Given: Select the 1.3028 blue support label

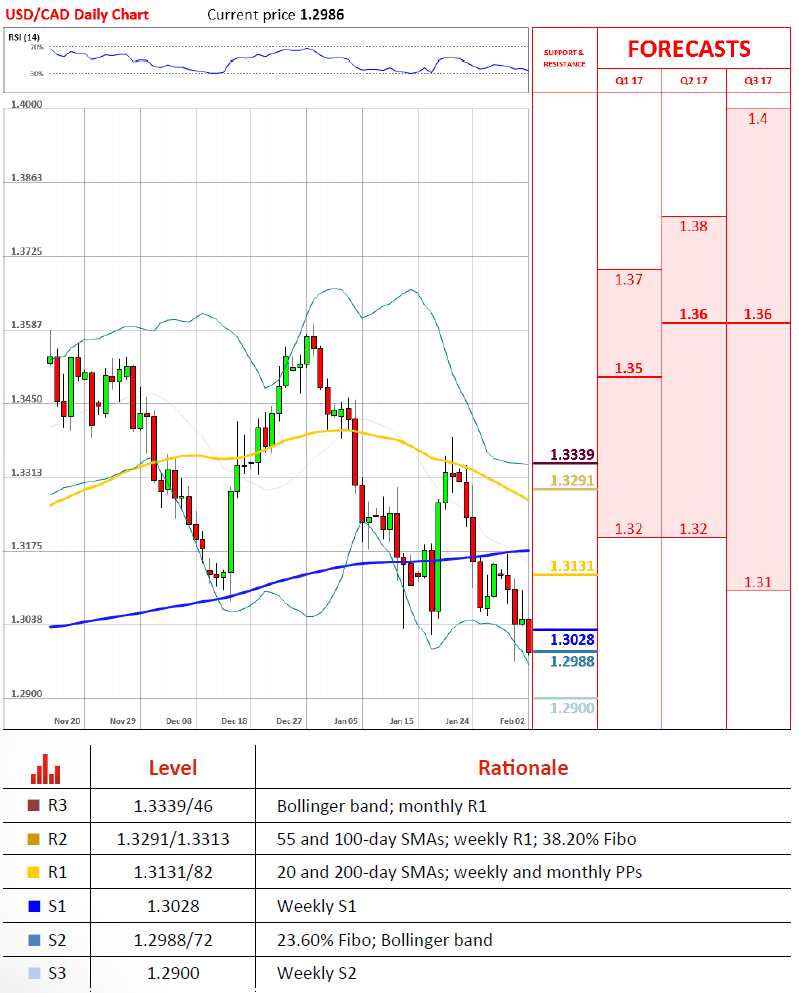Looking at the screenshot, I should point(573,639).
